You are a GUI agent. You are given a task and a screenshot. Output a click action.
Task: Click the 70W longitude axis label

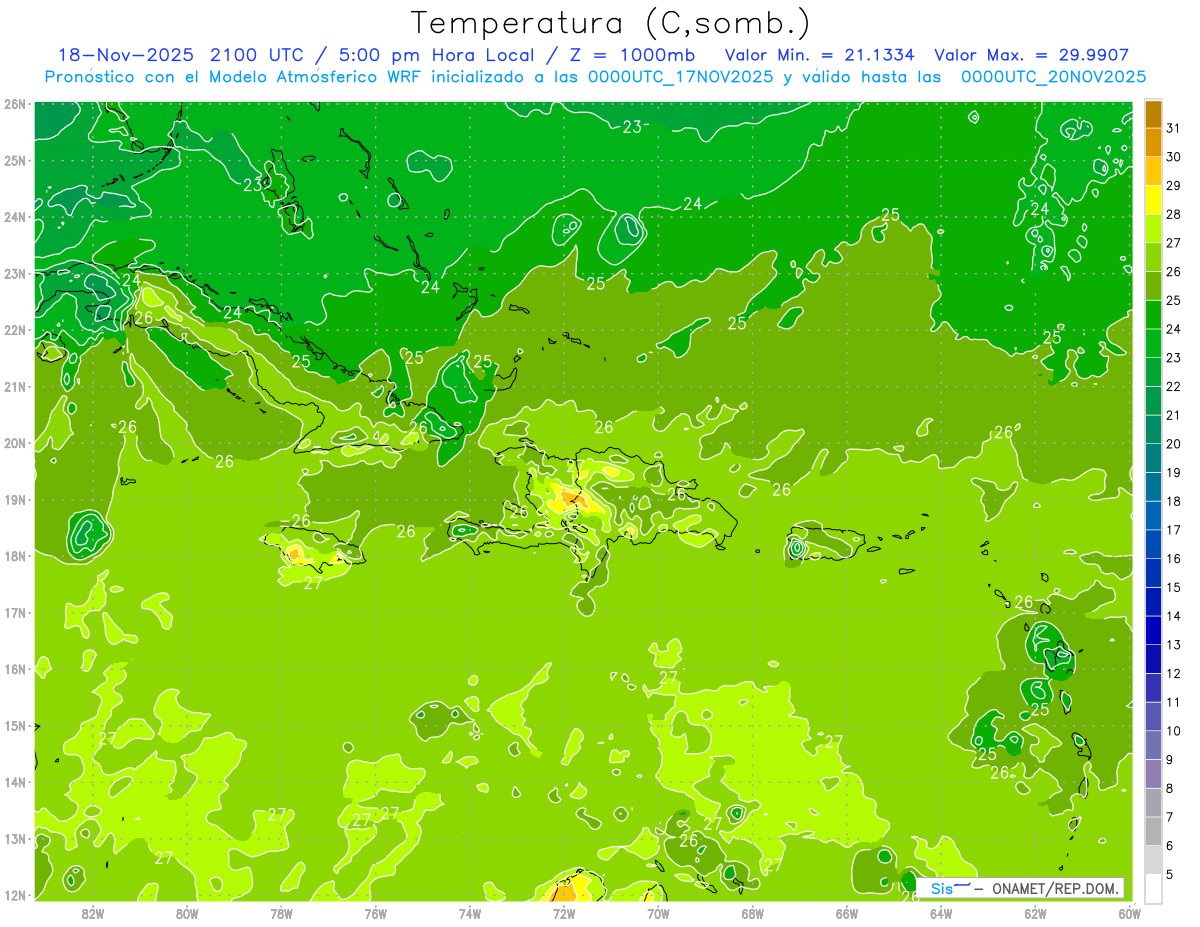(x=658, y=913)
